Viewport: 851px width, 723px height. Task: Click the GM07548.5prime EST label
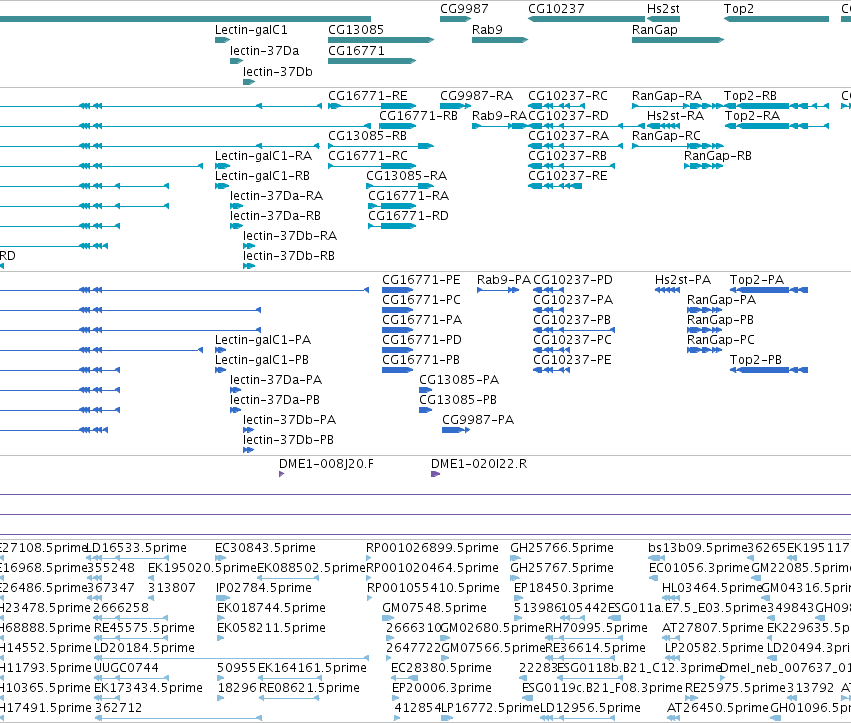click(x=435, y=608)
